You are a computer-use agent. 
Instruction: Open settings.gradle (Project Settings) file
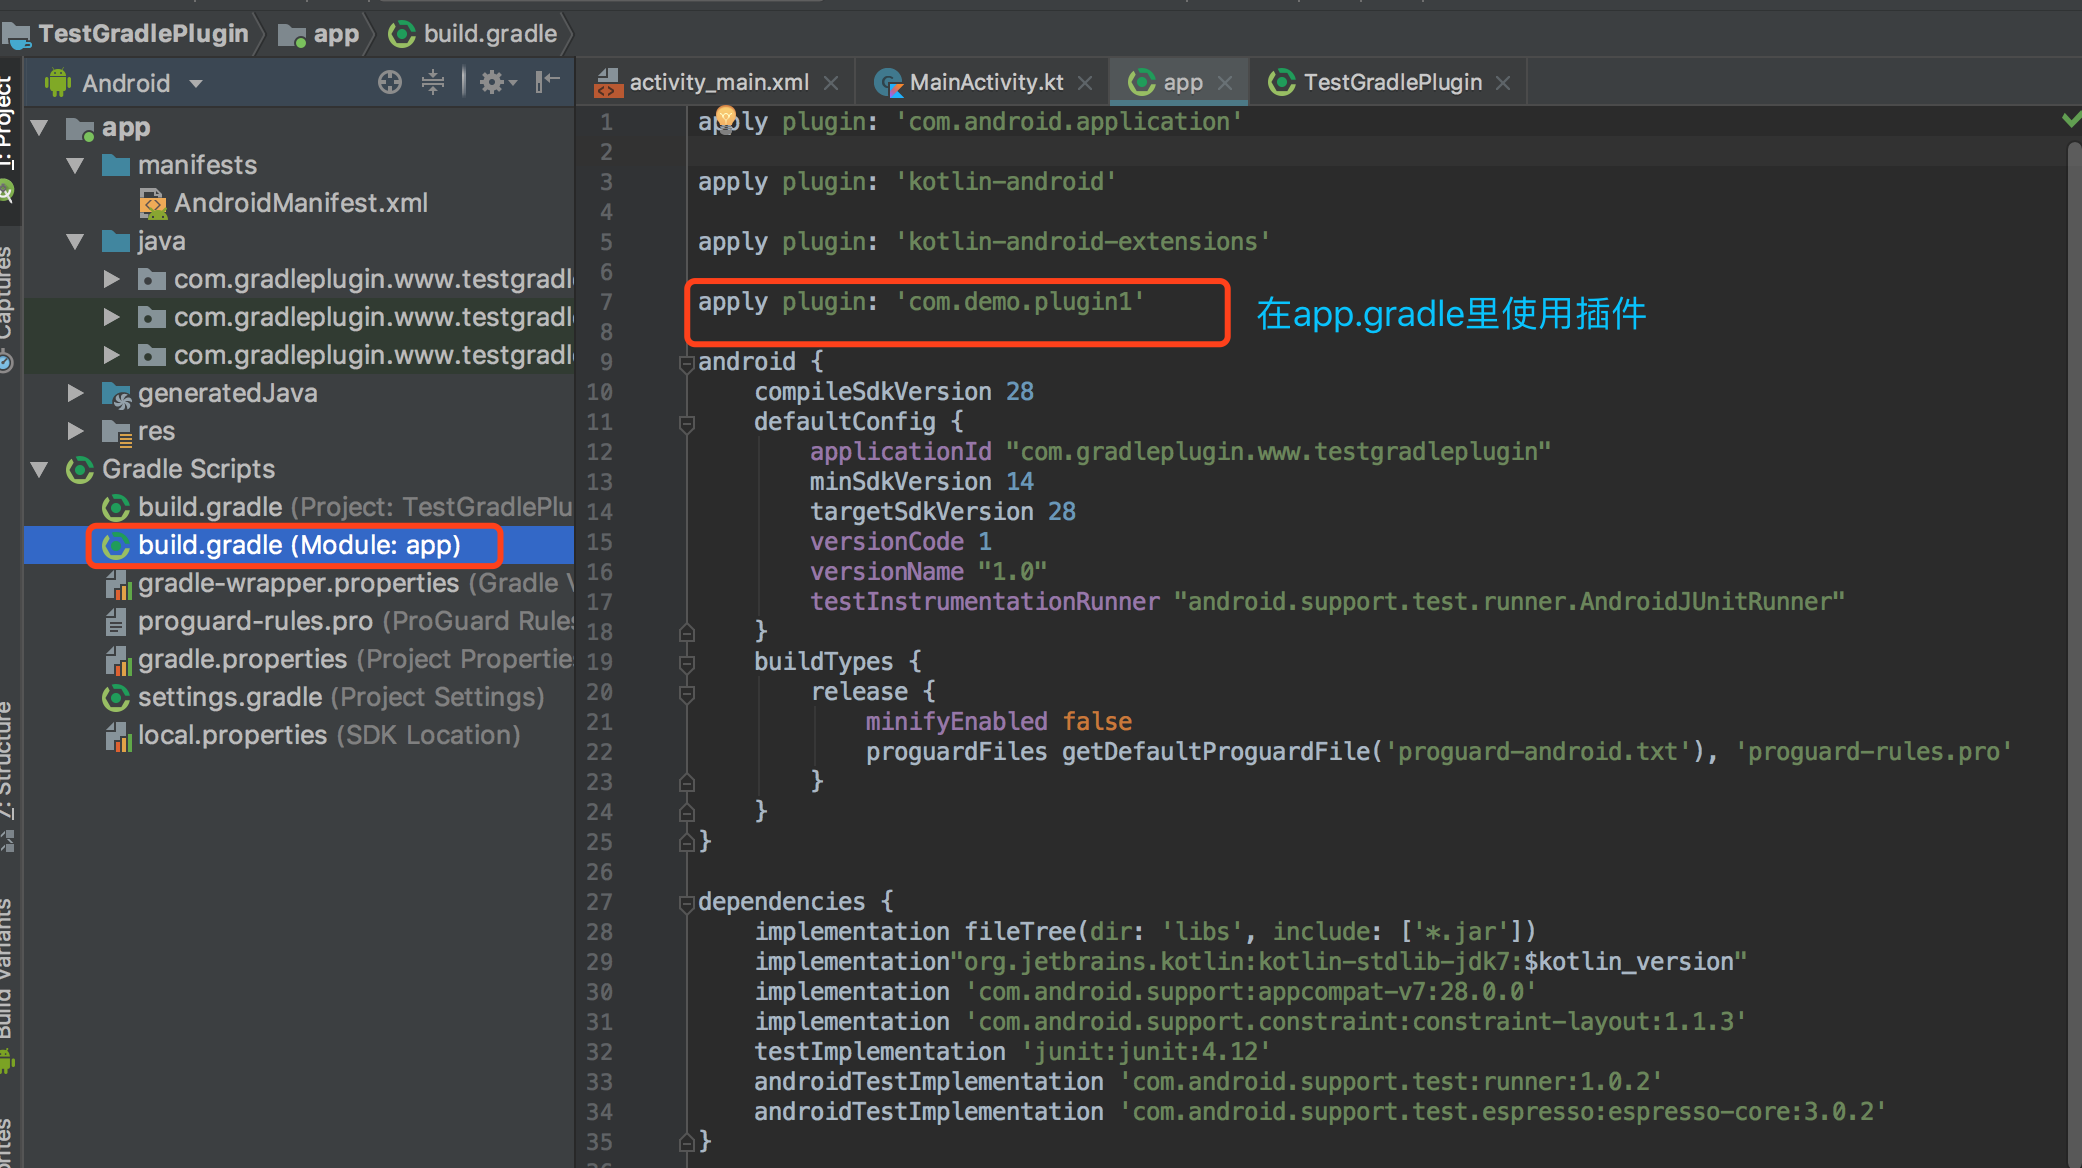pos(230,697)
